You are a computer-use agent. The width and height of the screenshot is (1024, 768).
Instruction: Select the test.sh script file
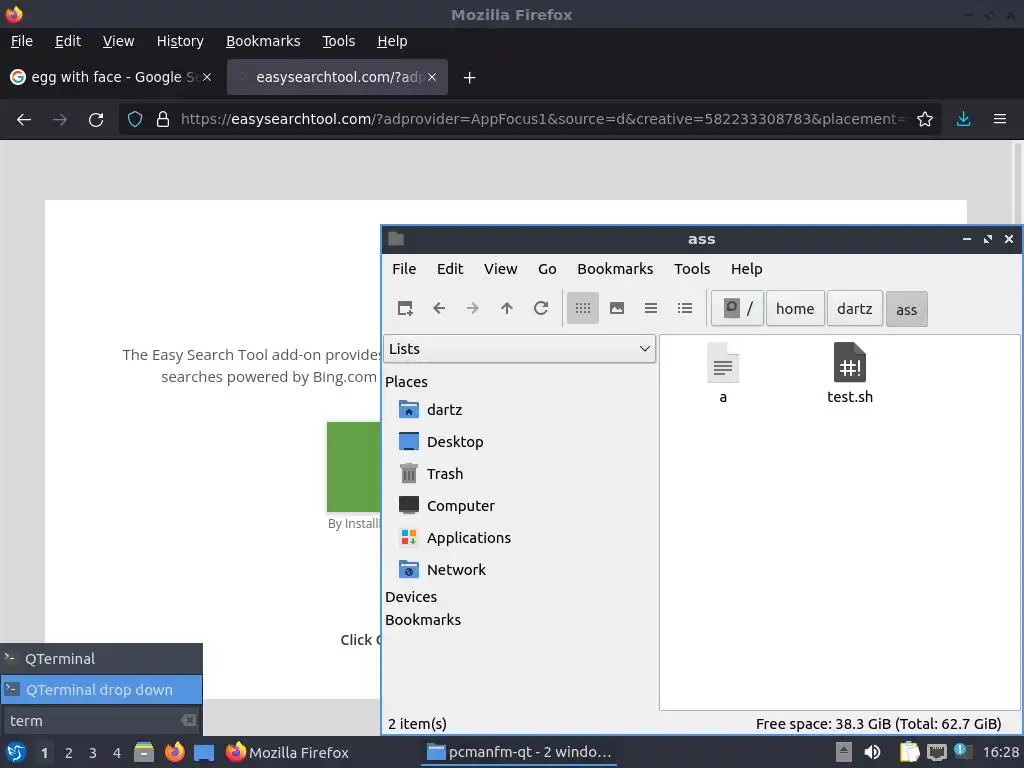click(x=850, y=373)
